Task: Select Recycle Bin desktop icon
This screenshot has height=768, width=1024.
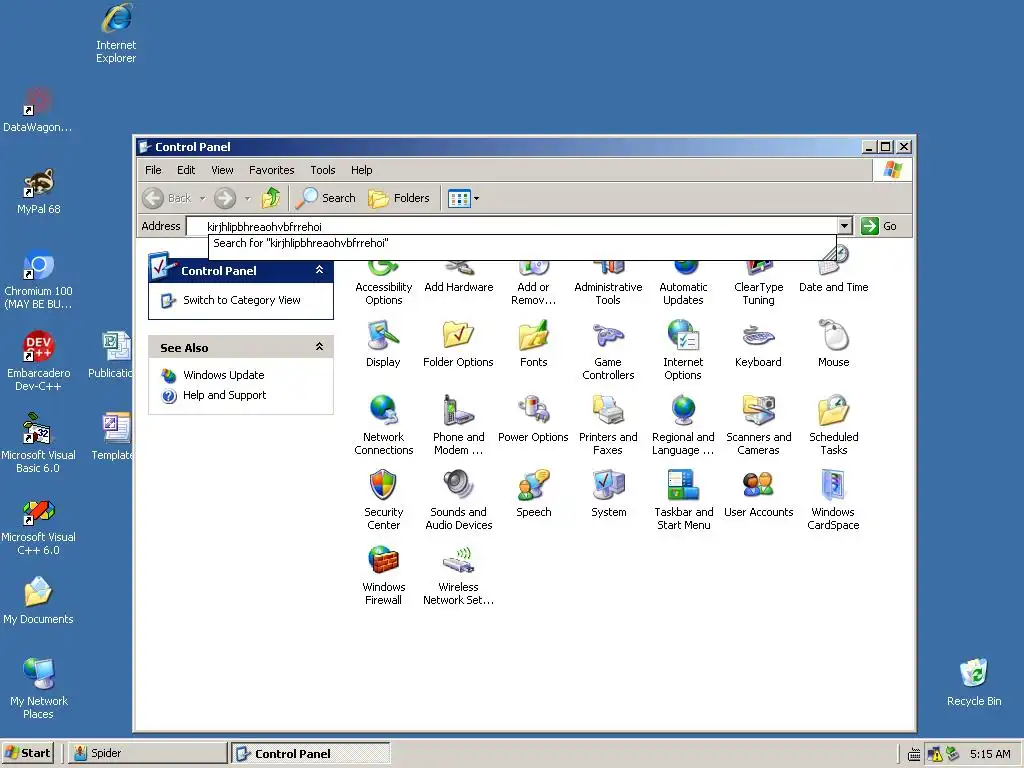Action: [974, 682]
